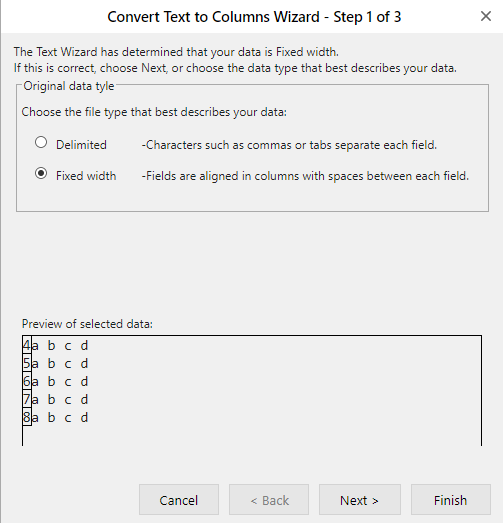
Task: Click the Fixed width option label
Action: click(86, 176)
